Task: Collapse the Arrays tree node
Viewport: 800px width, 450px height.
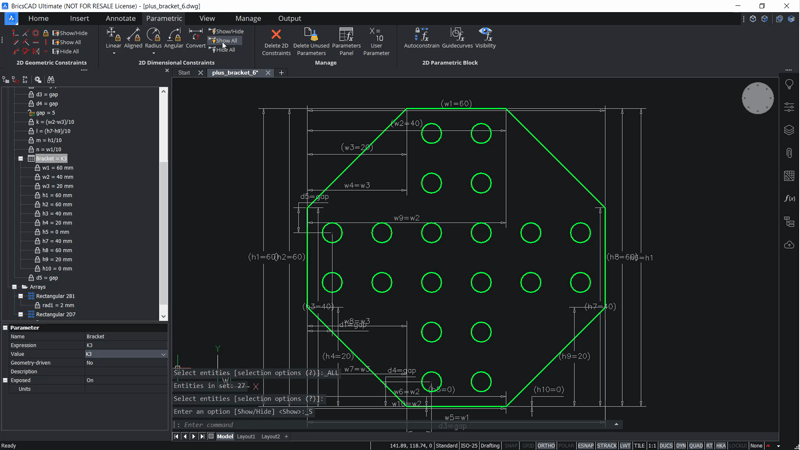Action: coord(15,287)
